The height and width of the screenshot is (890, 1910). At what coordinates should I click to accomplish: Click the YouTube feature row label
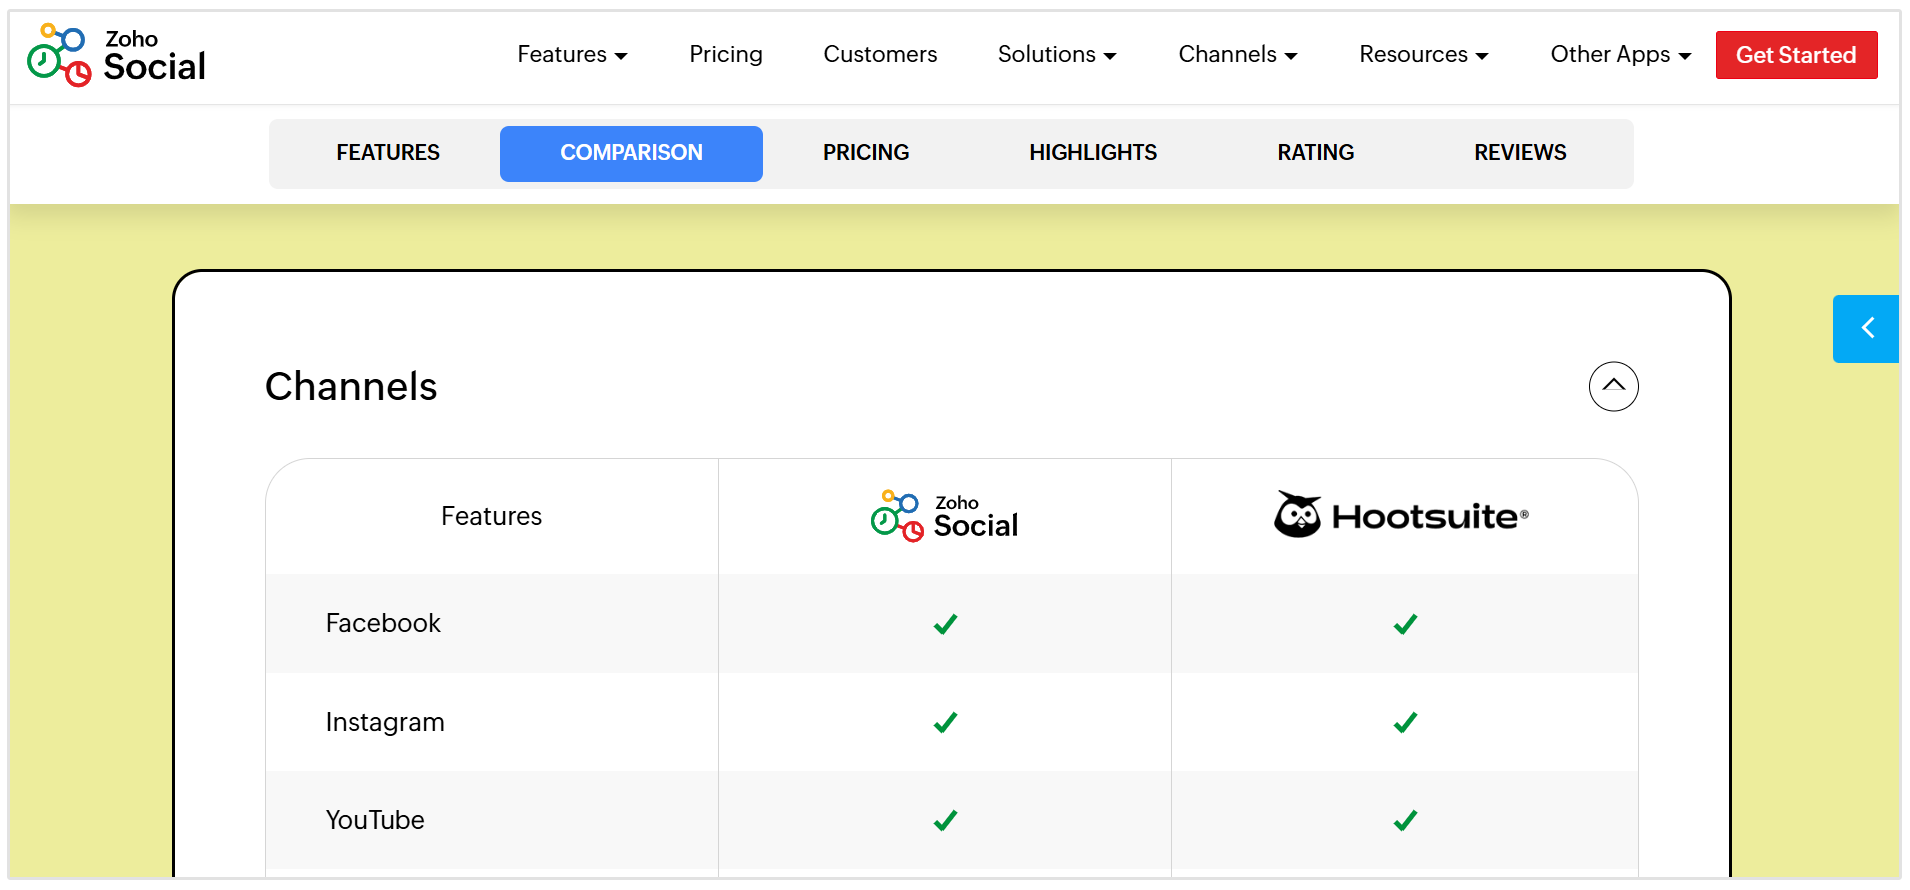click(x=375, y=820)
